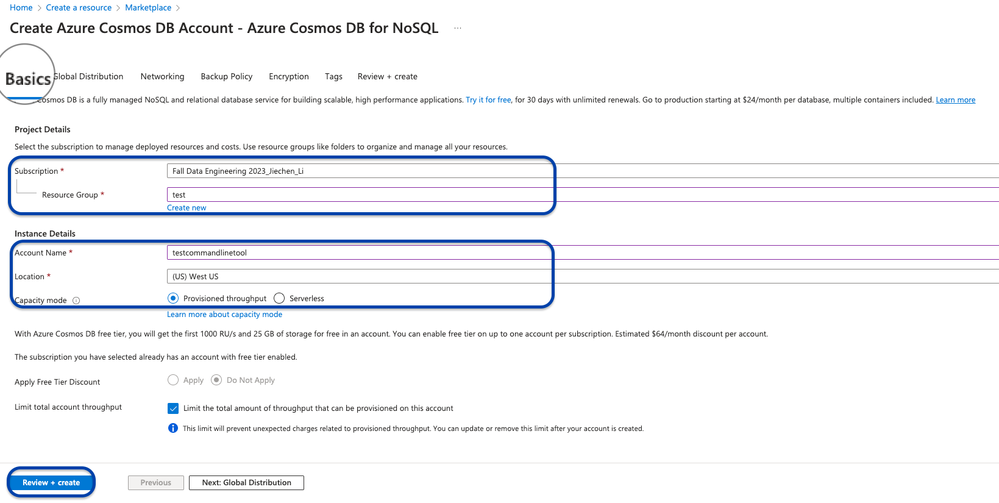Open the Location dropdown
Viewport: 999px width, 503px height.
(x=582, y=277)
